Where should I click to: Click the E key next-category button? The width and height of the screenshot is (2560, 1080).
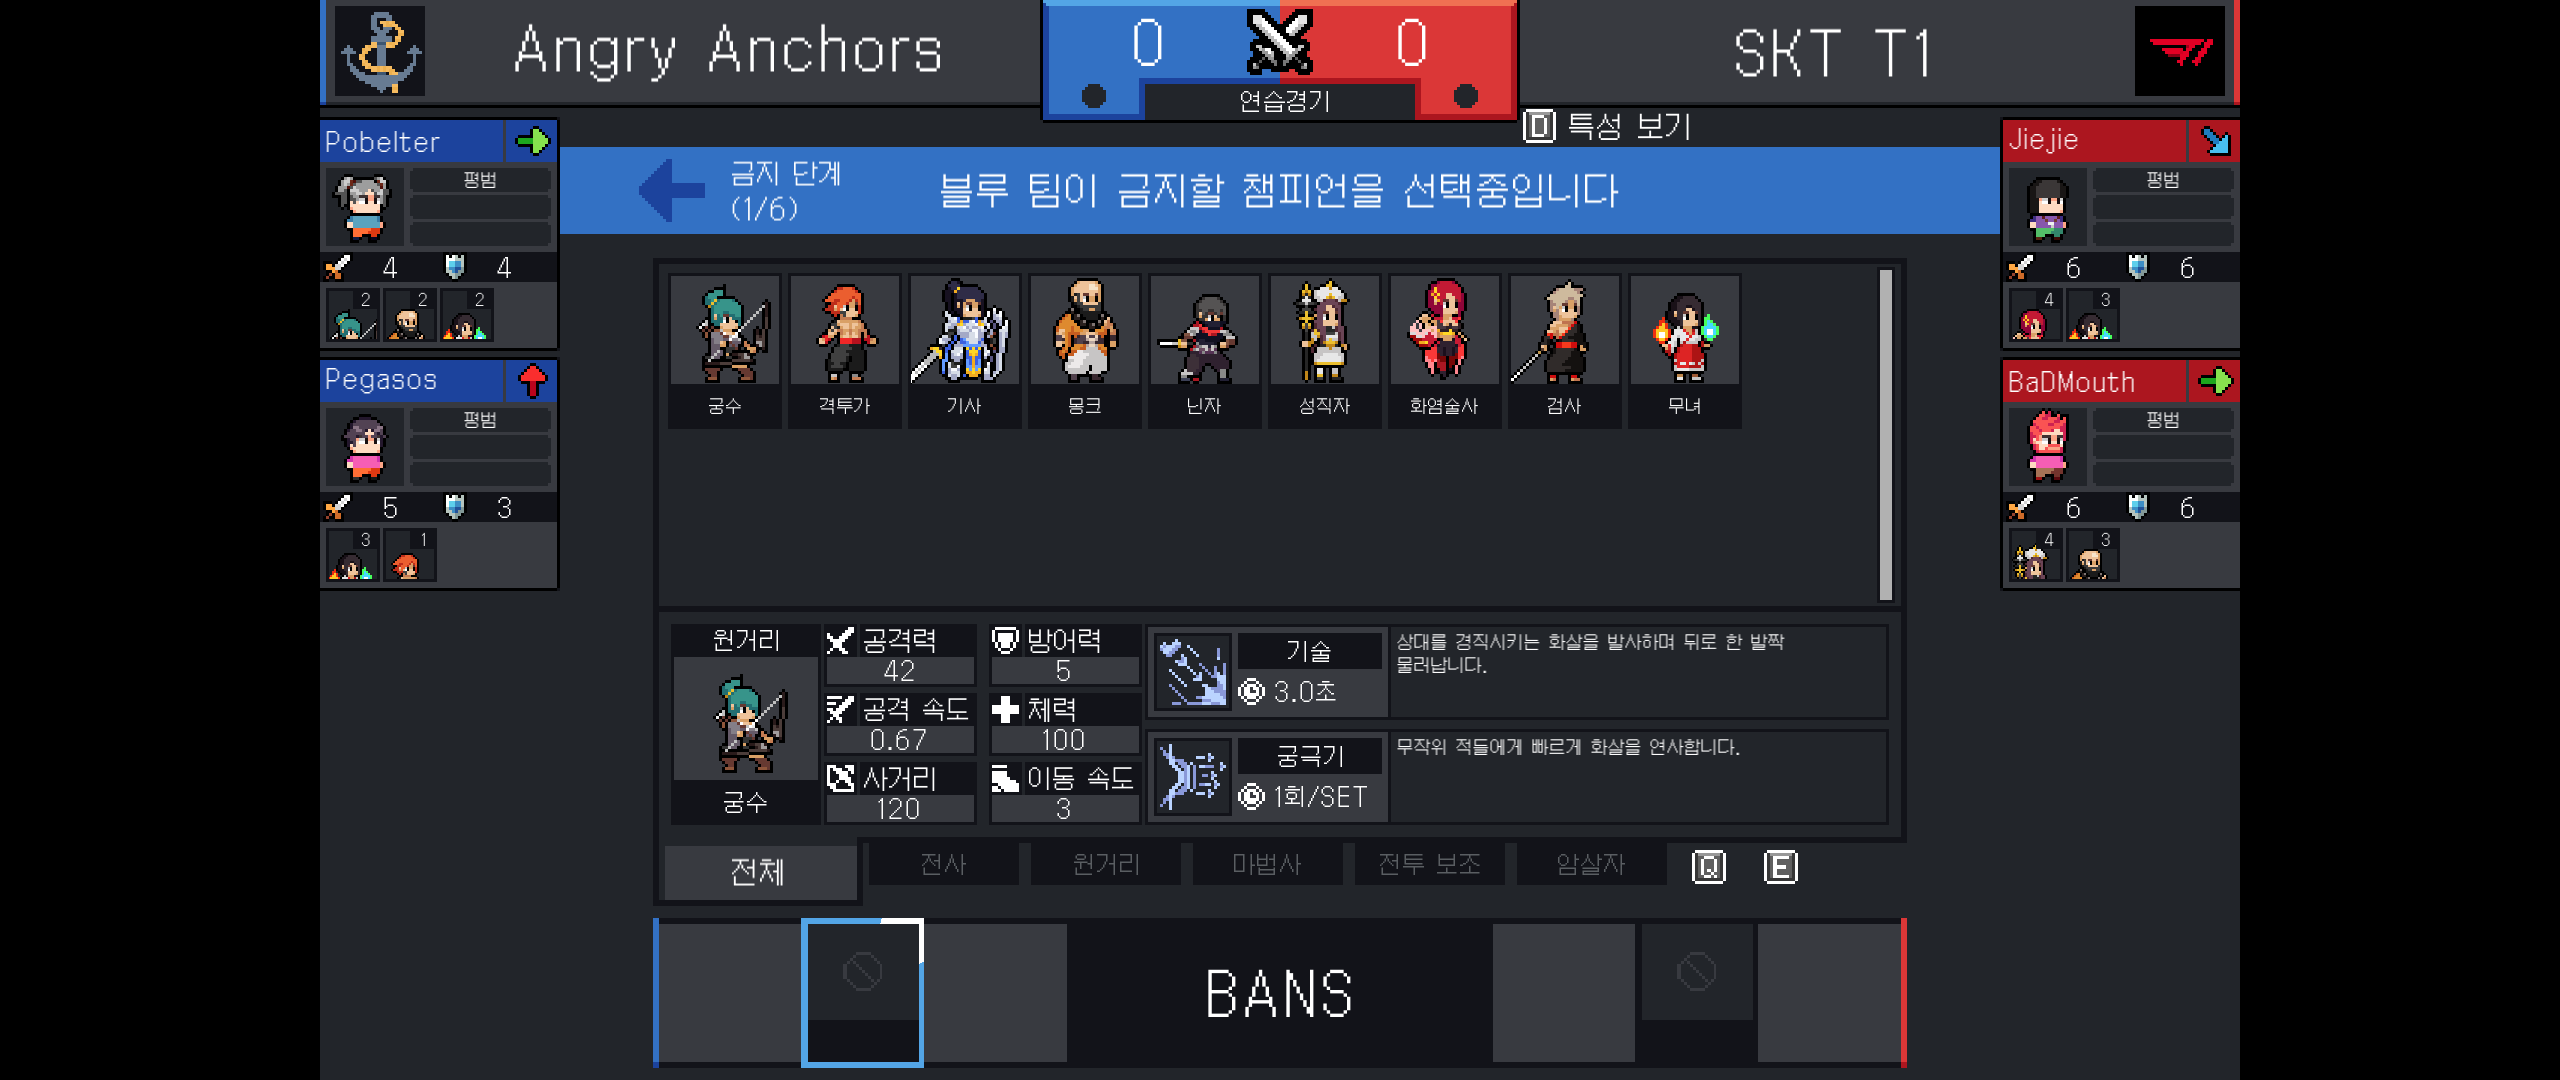[x=1781, y=867]
